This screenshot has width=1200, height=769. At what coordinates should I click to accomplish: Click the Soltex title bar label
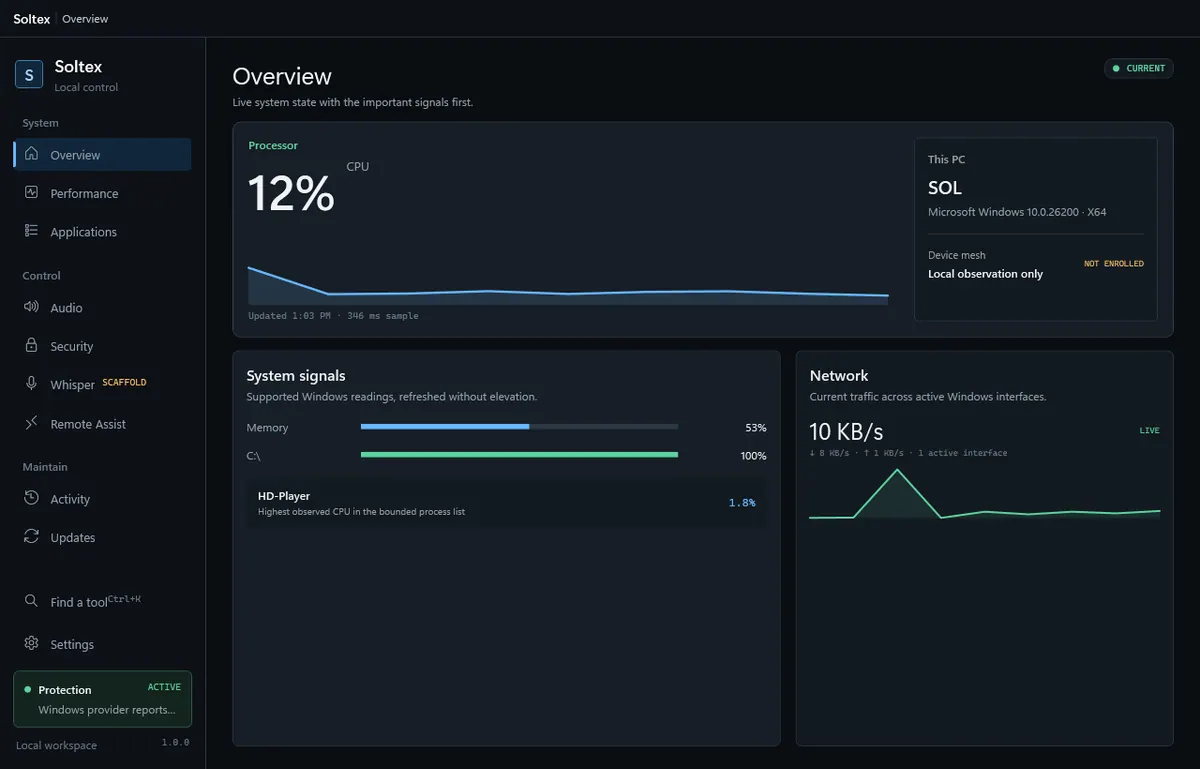pyautogui.click(x=31, y=18)
